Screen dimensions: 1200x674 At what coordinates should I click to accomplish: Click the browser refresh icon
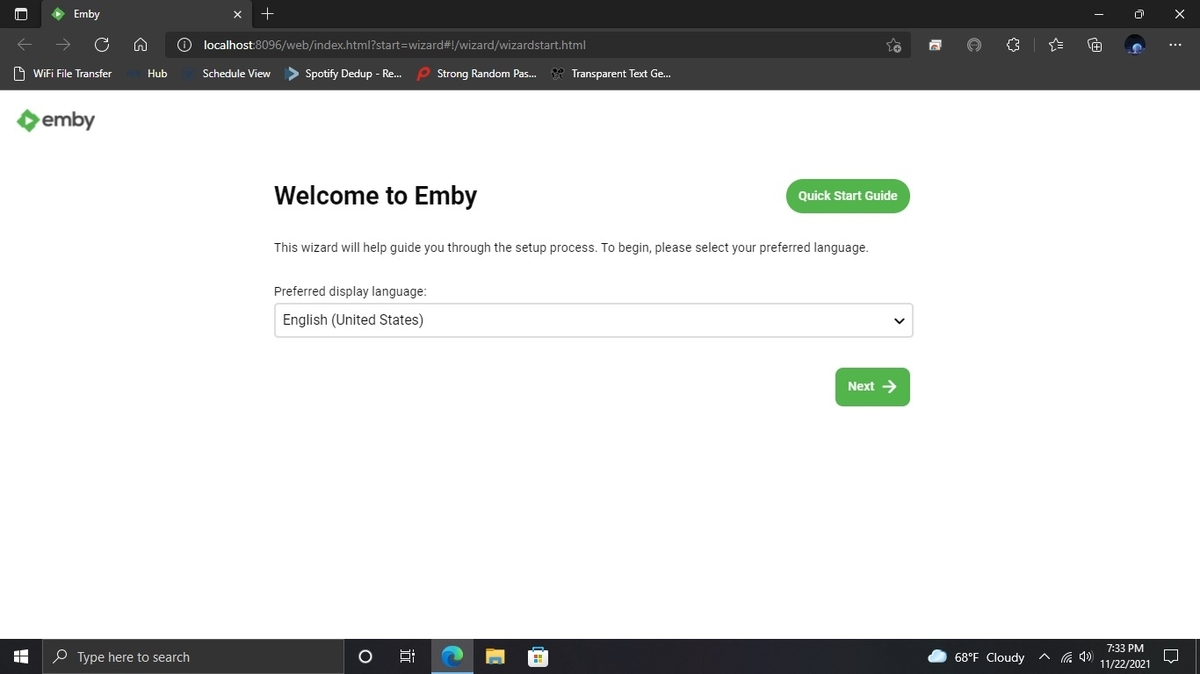[101, 45]
